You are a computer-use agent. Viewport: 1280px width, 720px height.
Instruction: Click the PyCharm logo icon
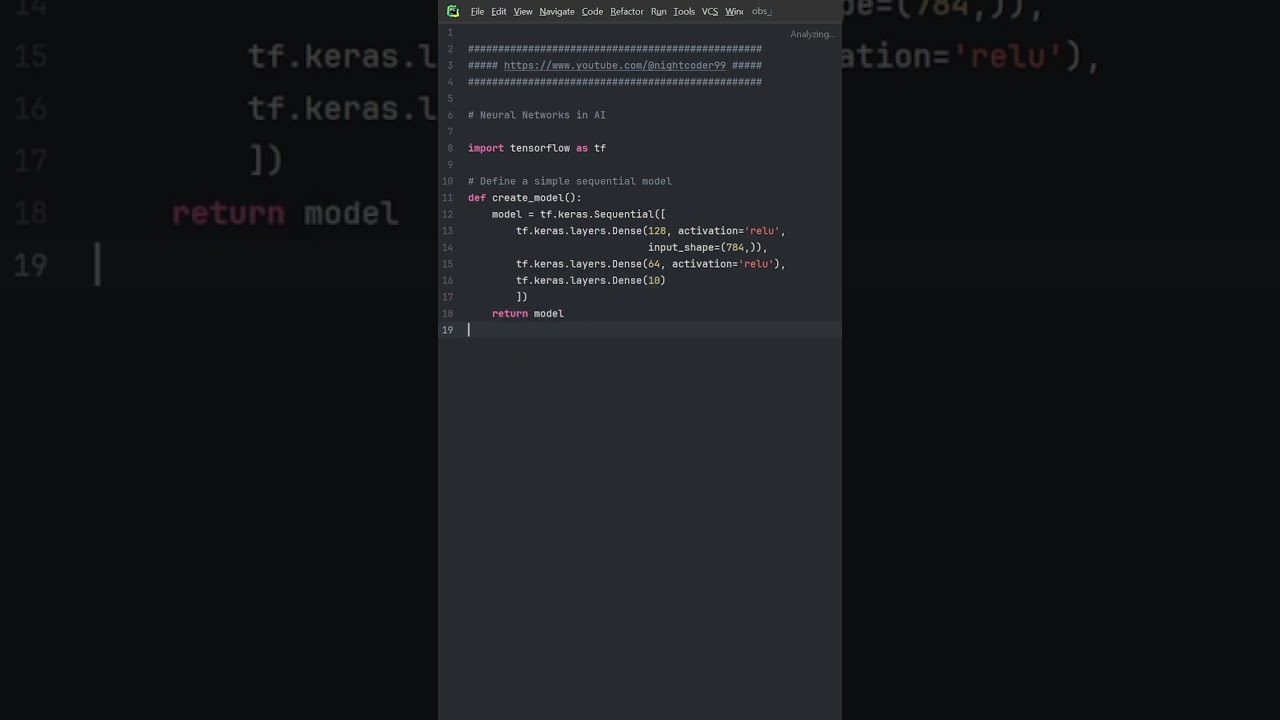(453, 11)
